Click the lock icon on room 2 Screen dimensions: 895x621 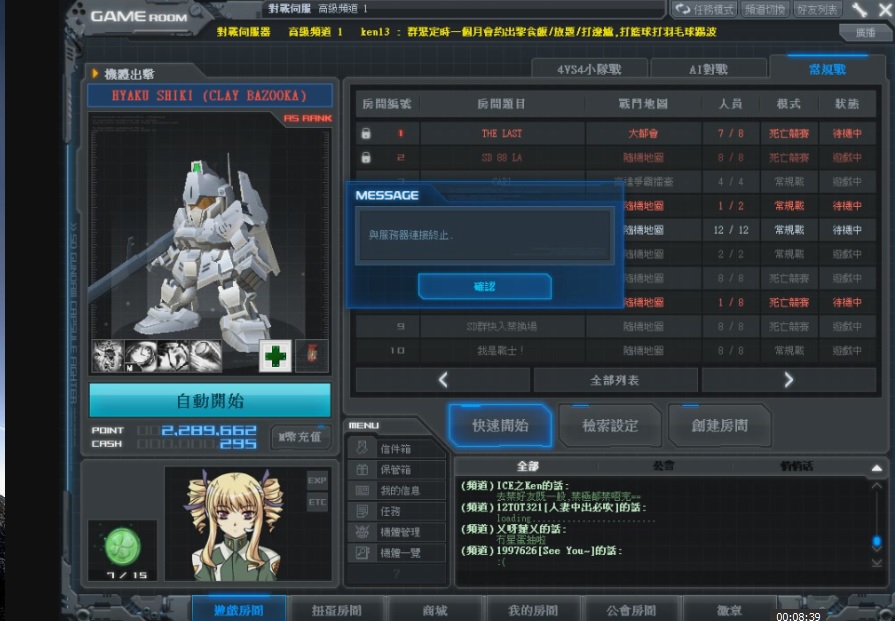tap(366, 158)
